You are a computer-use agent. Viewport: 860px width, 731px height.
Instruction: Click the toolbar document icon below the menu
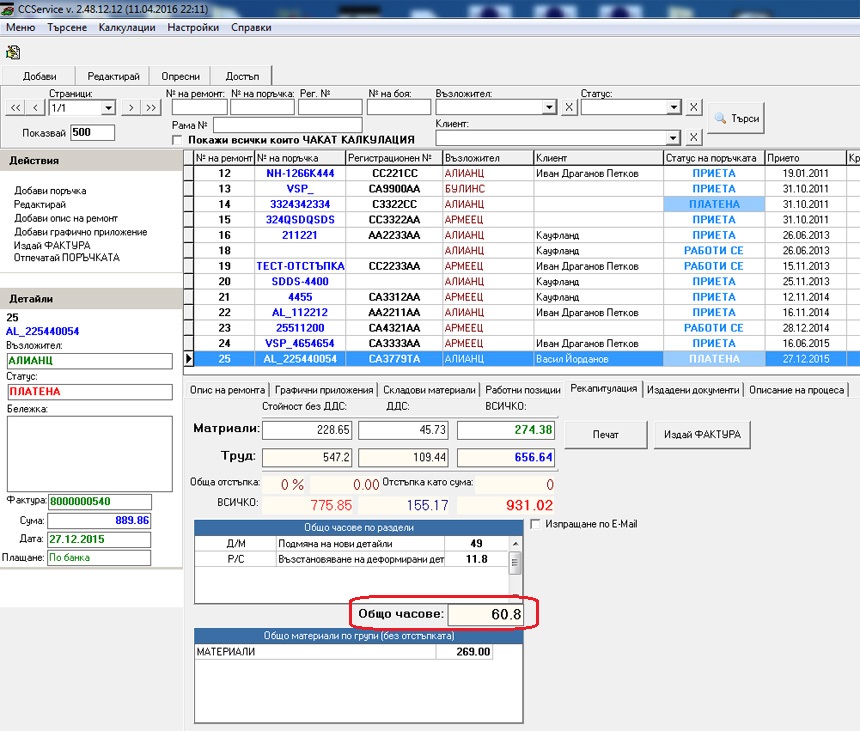pyautogui.click(x=13, y=53)
